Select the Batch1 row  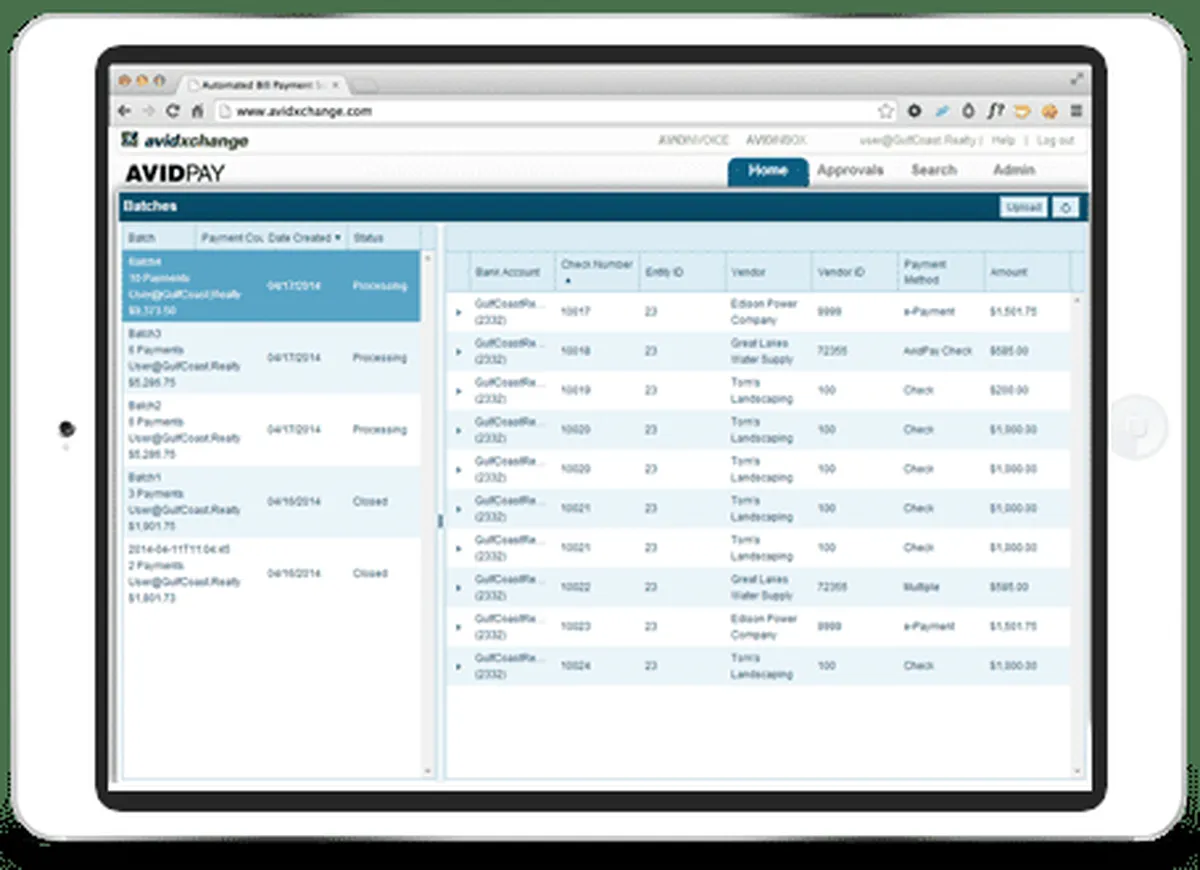(271, 502)
